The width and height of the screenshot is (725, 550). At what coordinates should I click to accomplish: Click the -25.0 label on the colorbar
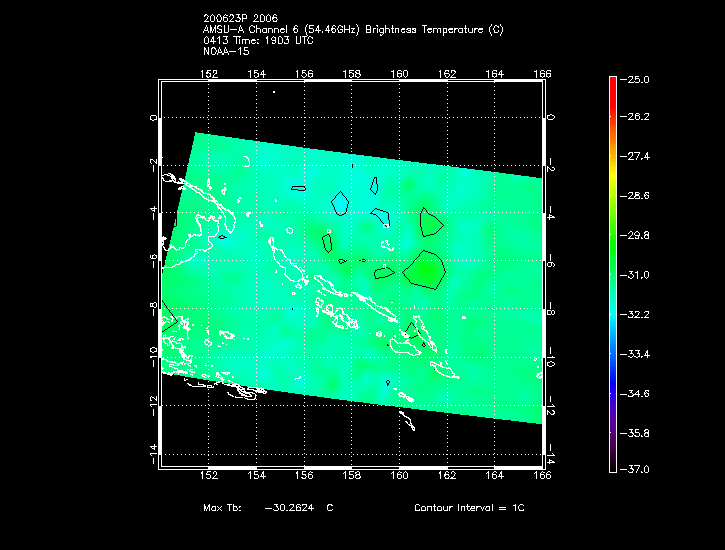tap(637, 79)
